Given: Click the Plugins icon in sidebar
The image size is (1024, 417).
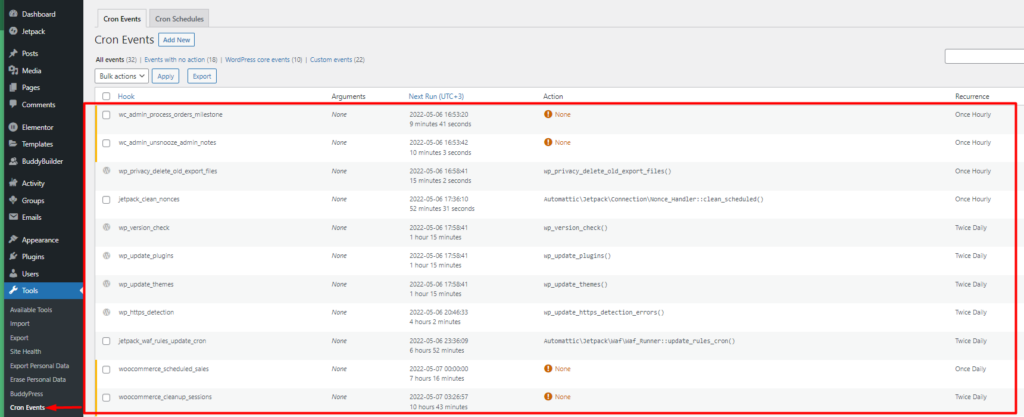Looking at the screenshot, I should click(x=12, y=256).
